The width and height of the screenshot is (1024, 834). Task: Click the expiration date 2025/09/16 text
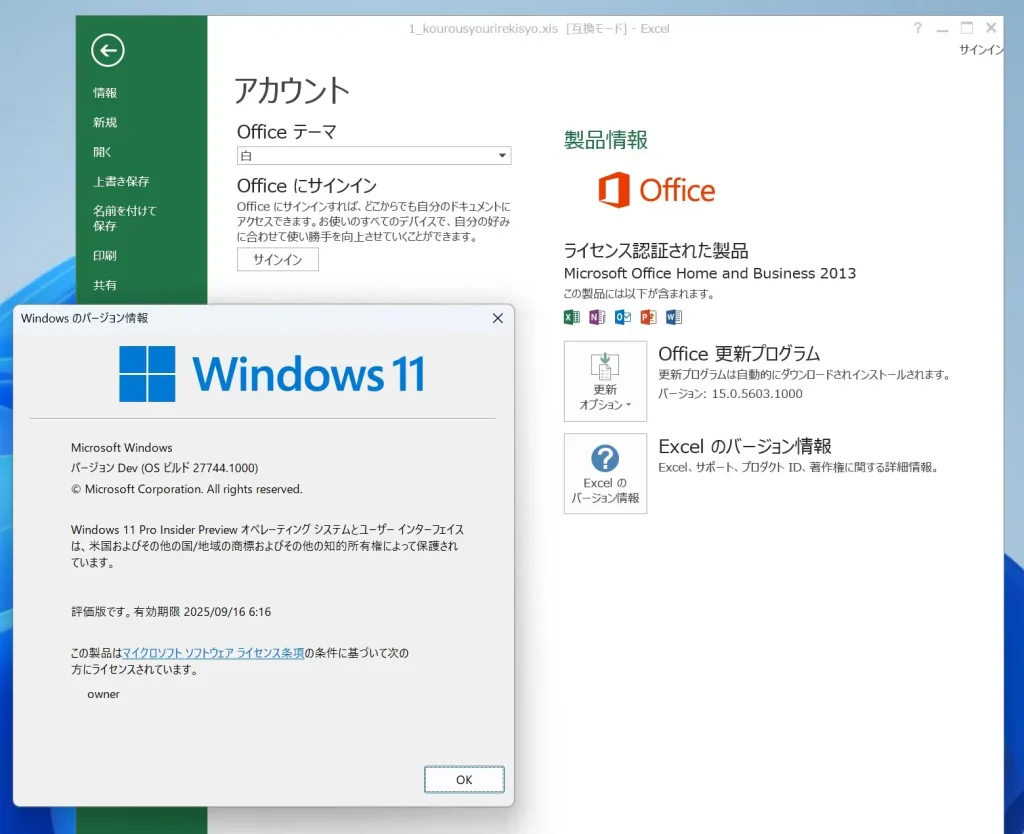click(x=227, y=612)
